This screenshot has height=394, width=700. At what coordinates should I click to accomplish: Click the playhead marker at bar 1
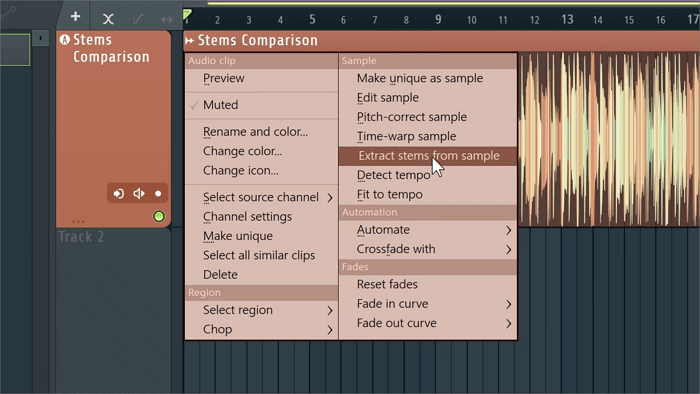(187, 15)
